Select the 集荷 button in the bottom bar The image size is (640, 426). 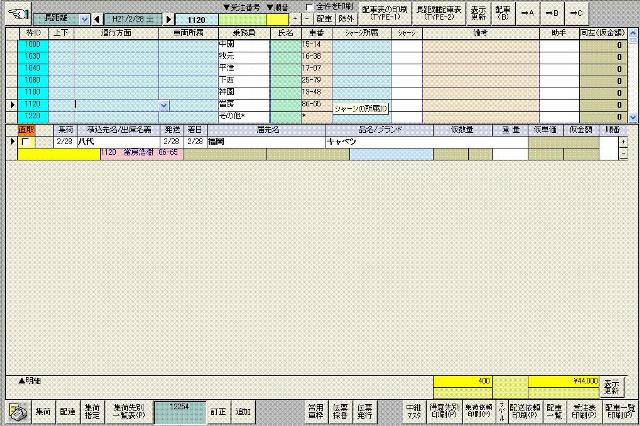43,410
